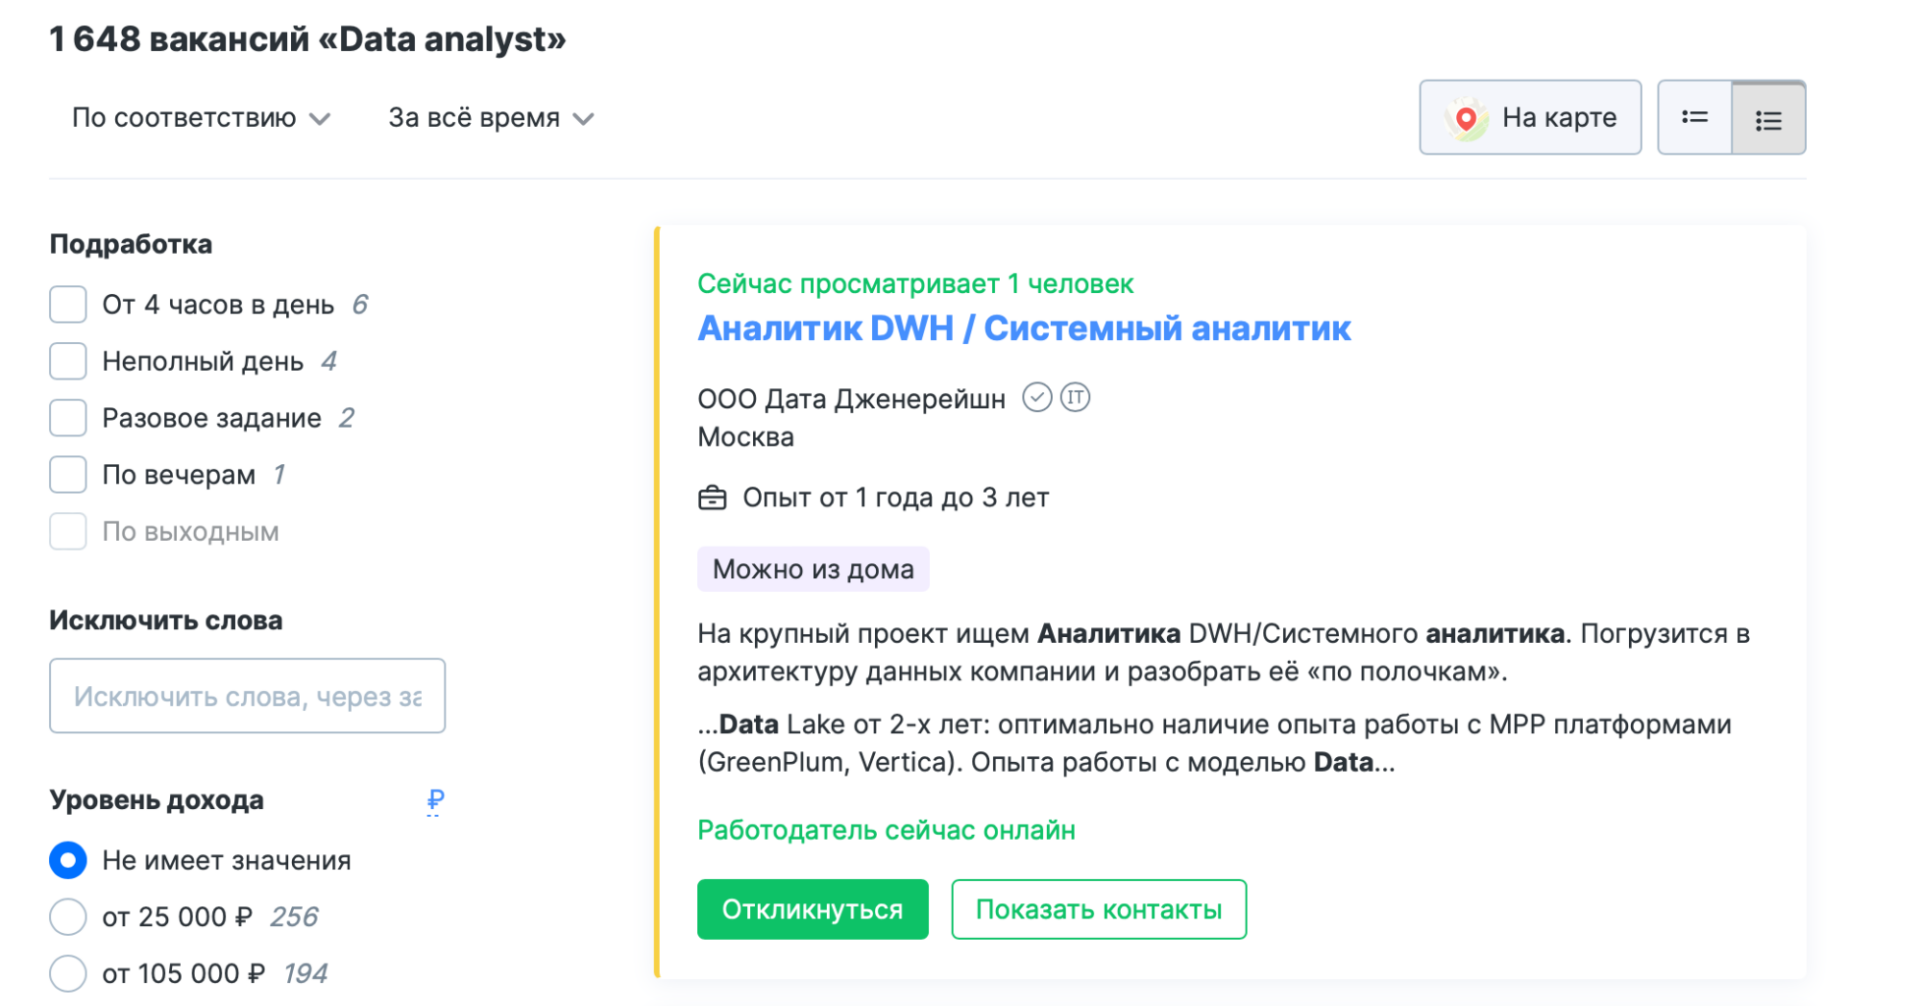The image size is (1920, 1006).
Task: Enable the «По вечерам» filter
Action: point(67,474)
